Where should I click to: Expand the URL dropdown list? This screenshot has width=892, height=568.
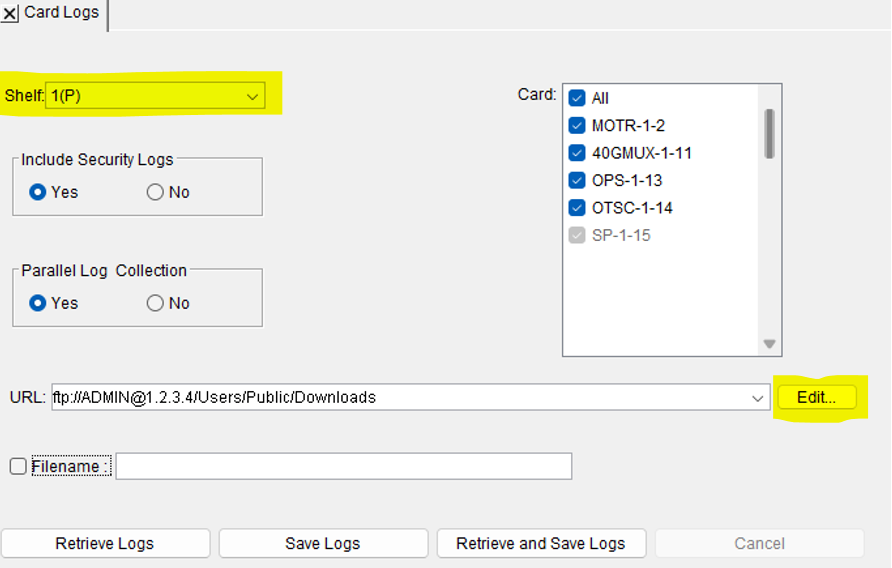coord(757,398)
